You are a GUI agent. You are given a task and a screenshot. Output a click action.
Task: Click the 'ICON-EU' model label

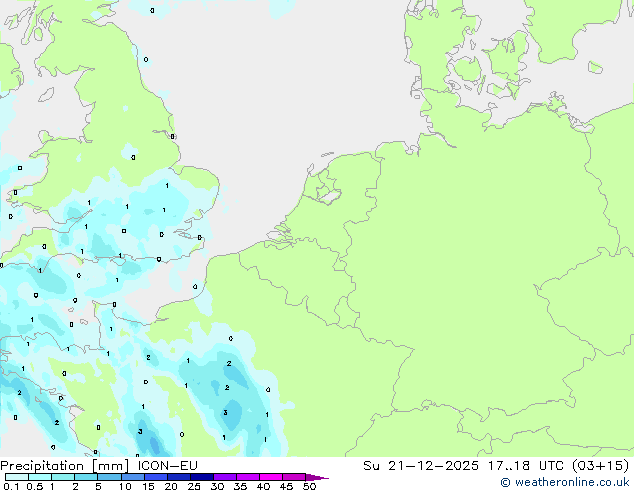(167, 466)
